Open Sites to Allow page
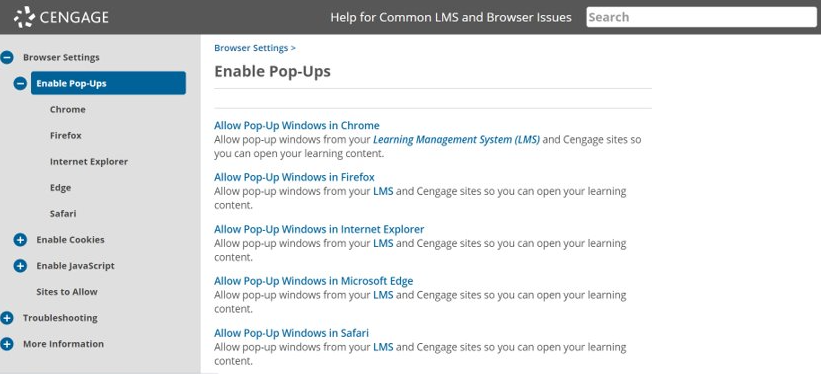821x374 pixels. 67,292
